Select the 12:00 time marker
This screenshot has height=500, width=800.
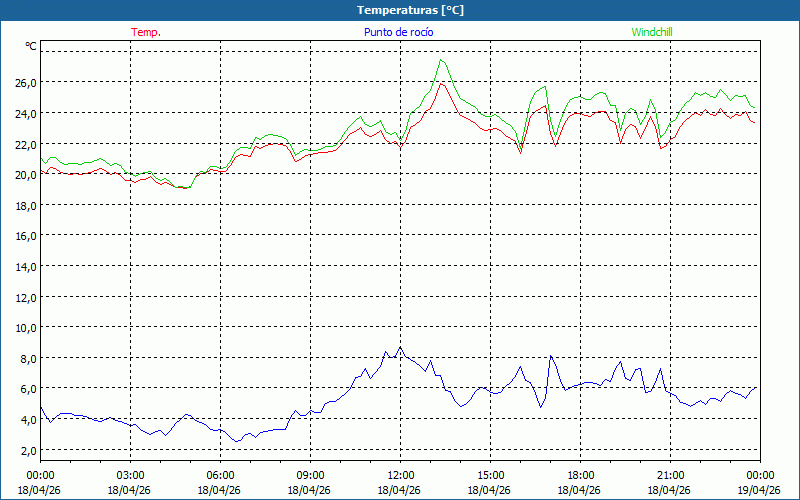[401, 475]
